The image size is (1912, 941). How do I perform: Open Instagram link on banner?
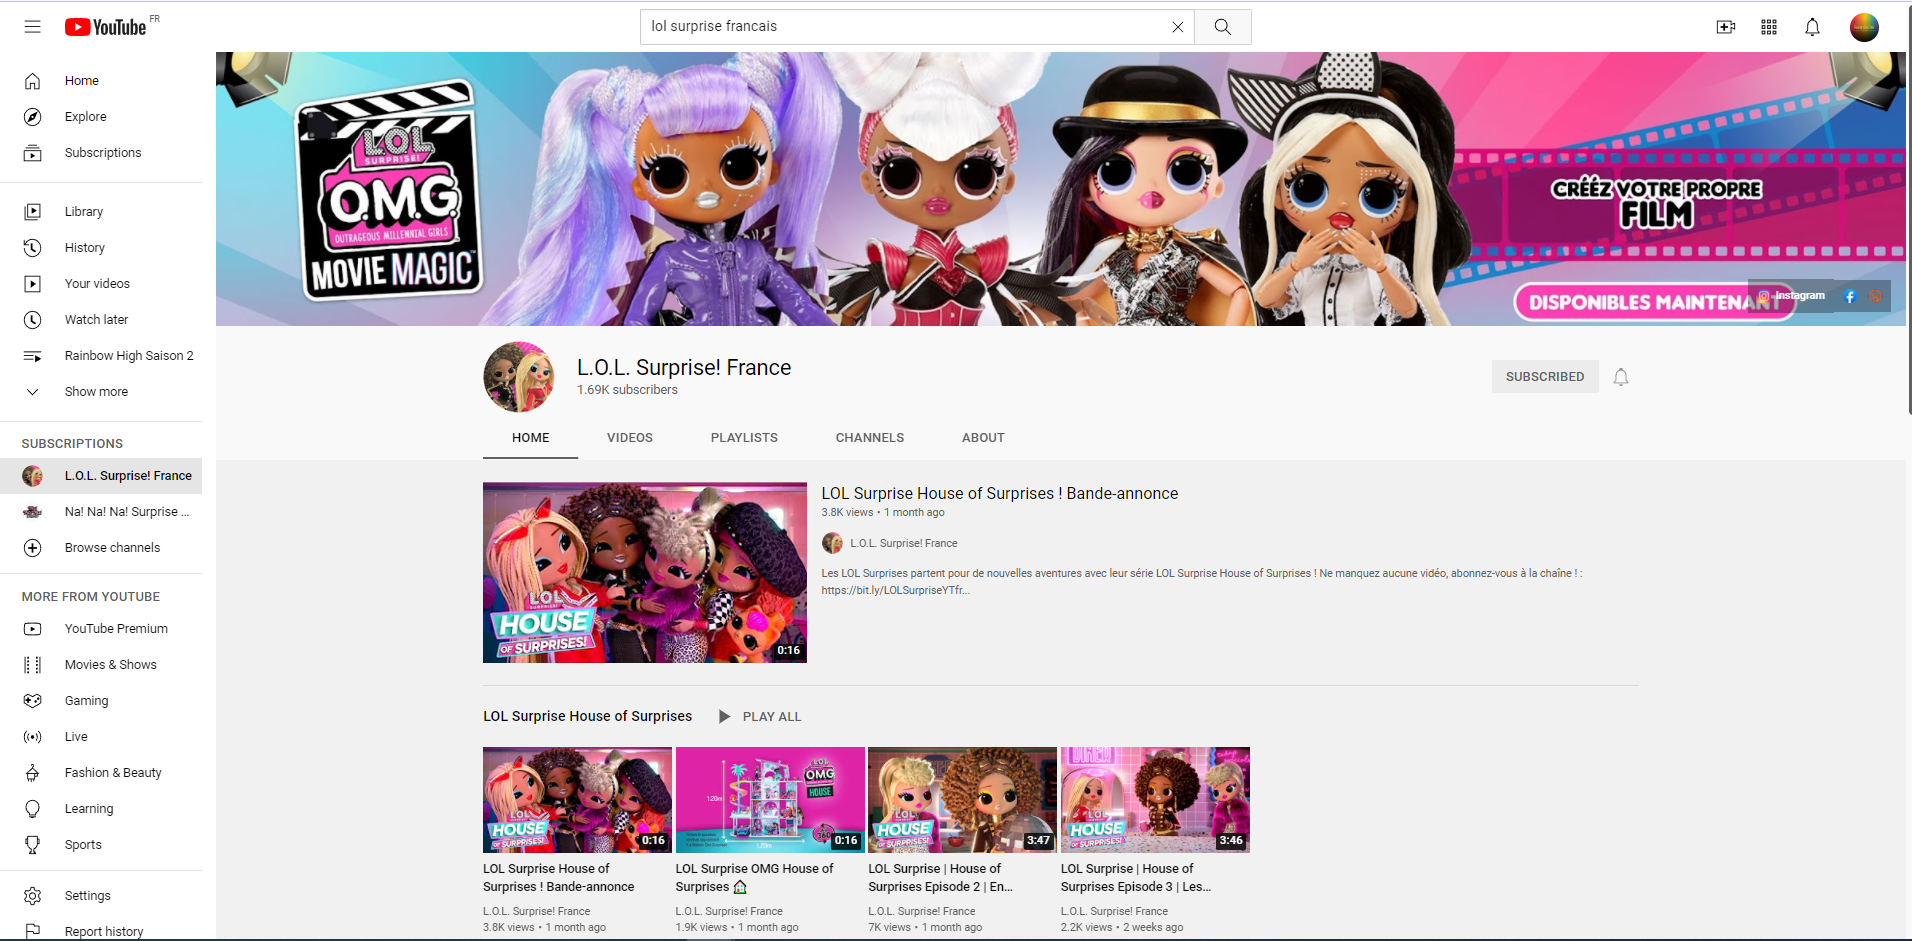pyautogui.click(x=1791, y=296)
